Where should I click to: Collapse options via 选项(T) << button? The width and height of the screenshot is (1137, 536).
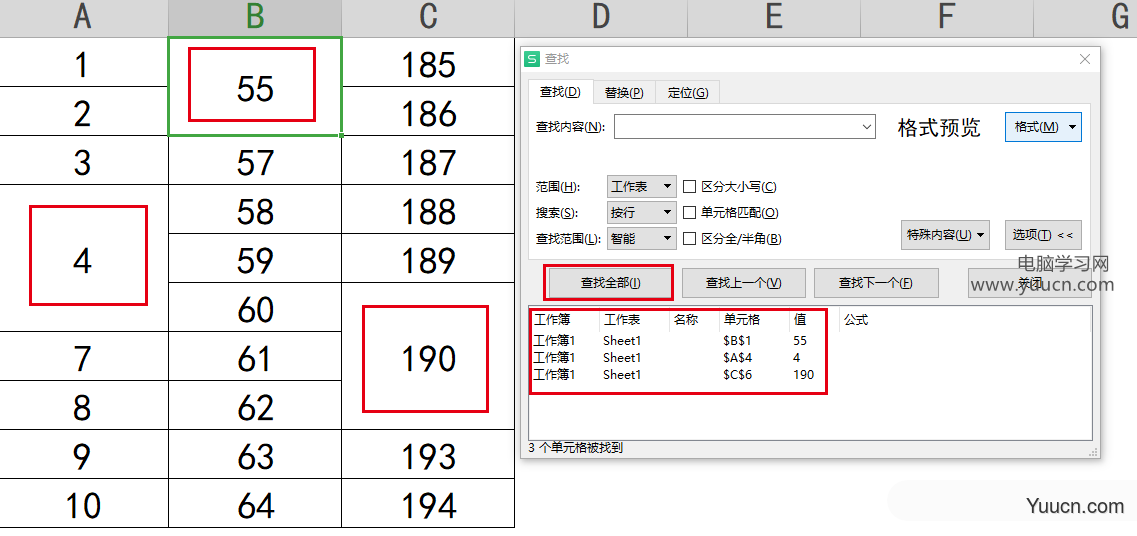(1042, 235)
